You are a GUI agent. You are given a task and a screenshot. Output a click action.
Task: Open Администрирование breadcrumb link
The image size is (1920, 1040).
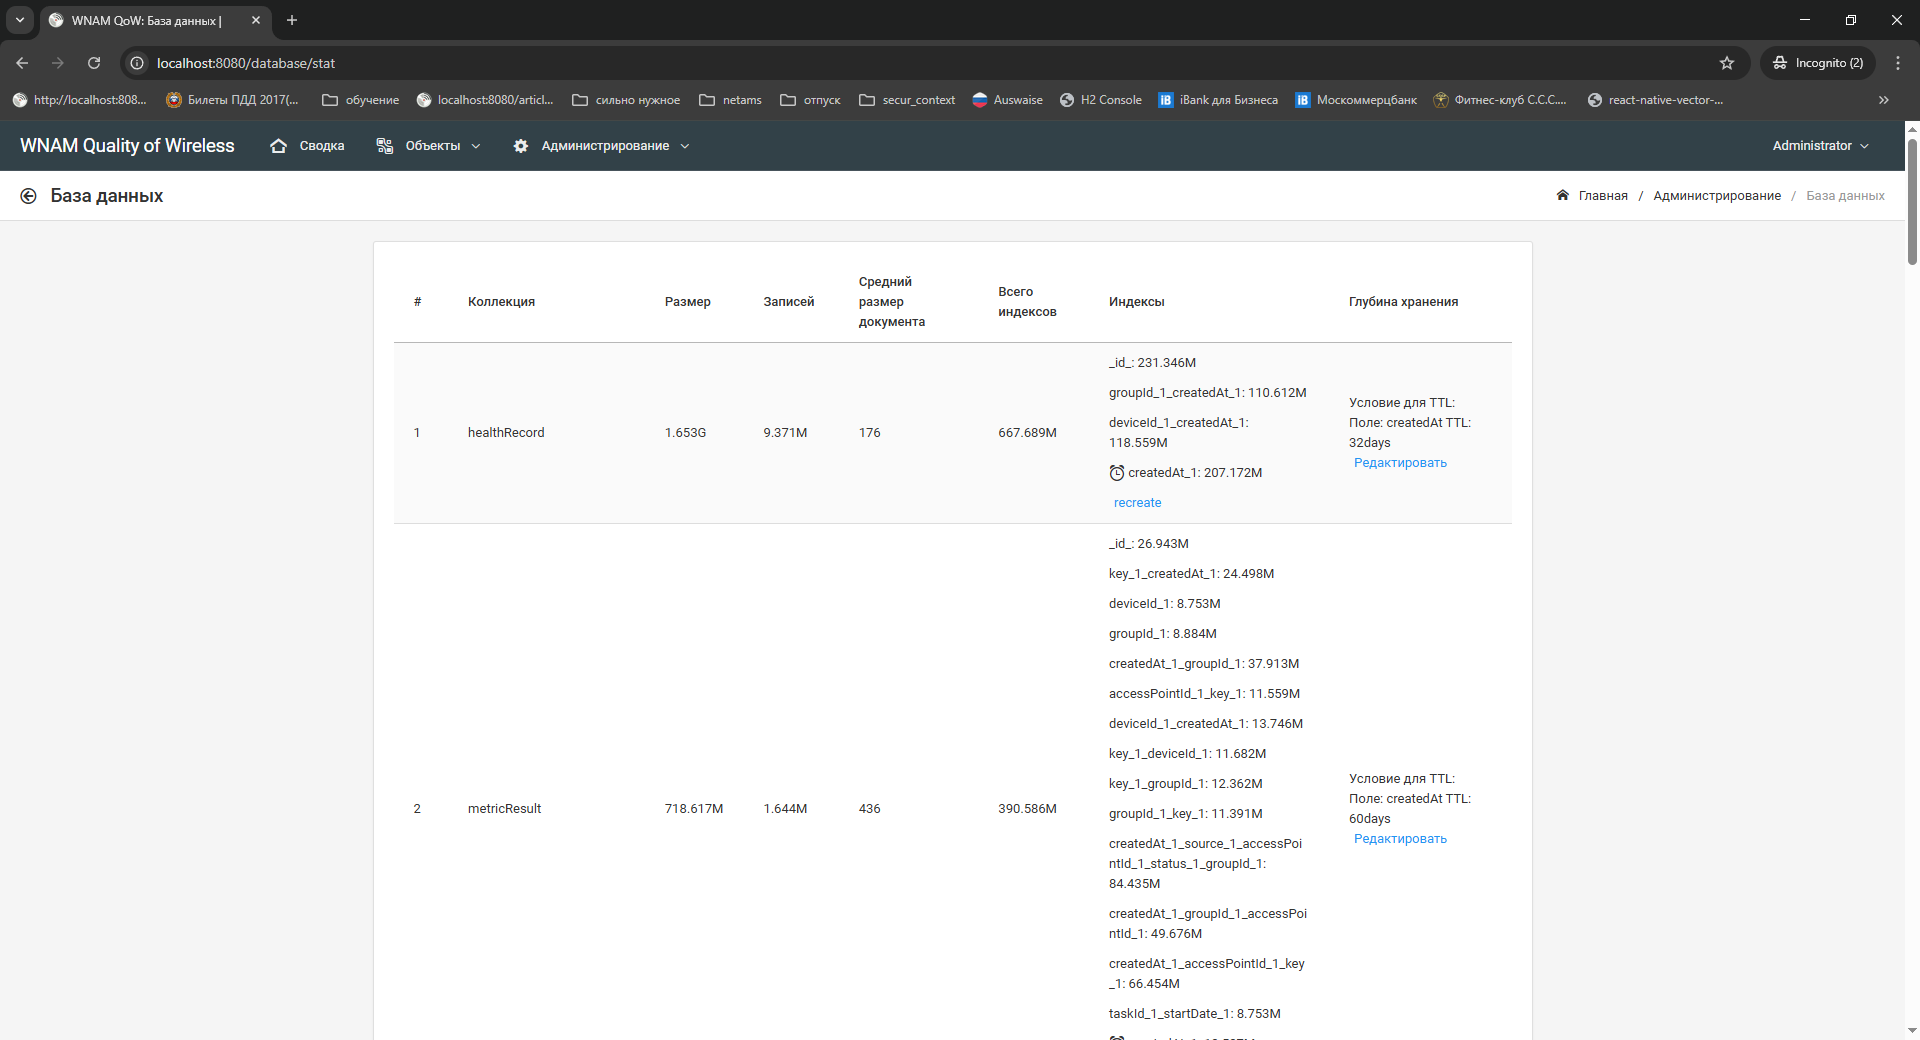coord(1717,196)
